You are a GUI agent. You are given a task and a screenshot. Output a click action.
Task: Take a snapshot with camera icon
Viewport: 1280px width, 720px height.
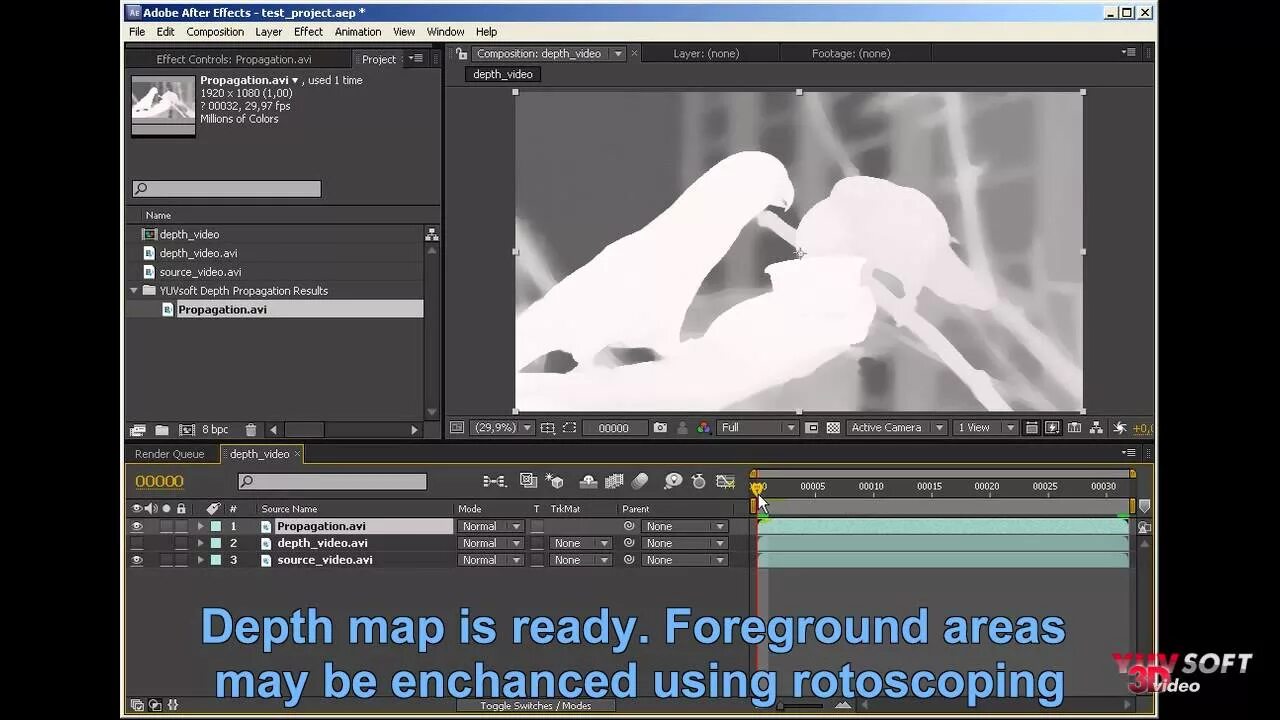tap(660, 427)
